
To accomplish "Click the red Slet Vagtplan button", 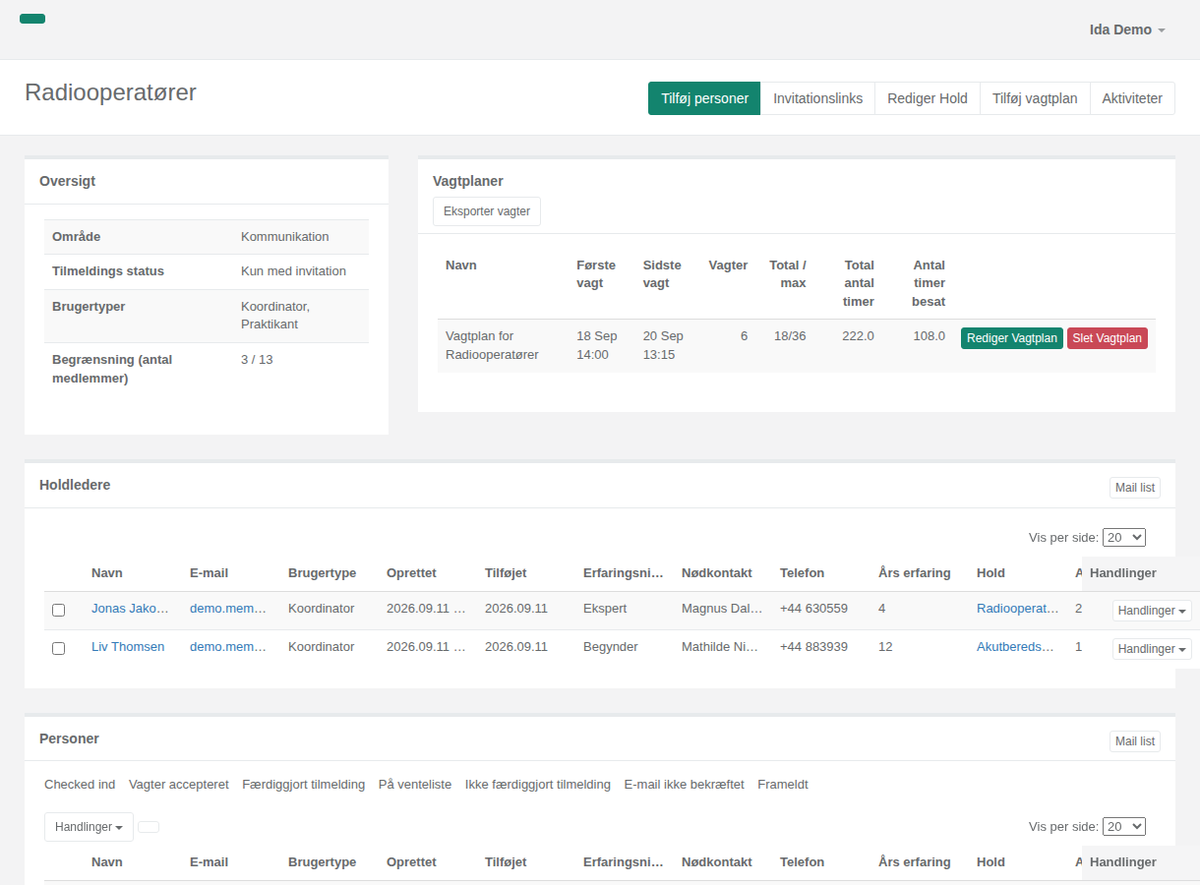I will [x=1107, y=338].
